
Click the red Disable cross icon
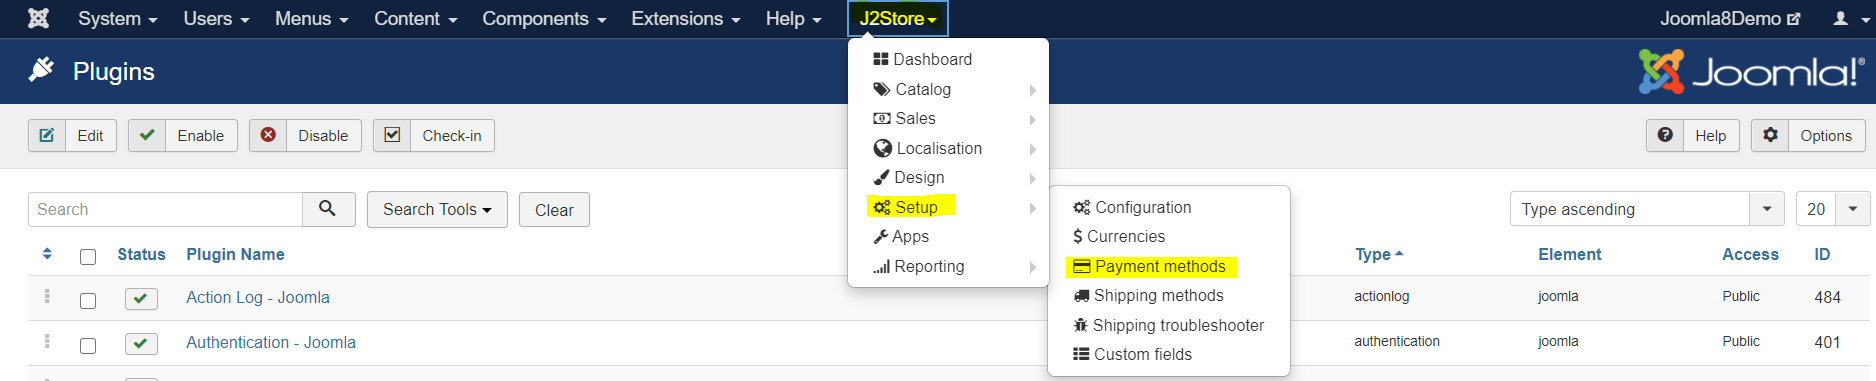pyautogui.click(x=268, y=135)
